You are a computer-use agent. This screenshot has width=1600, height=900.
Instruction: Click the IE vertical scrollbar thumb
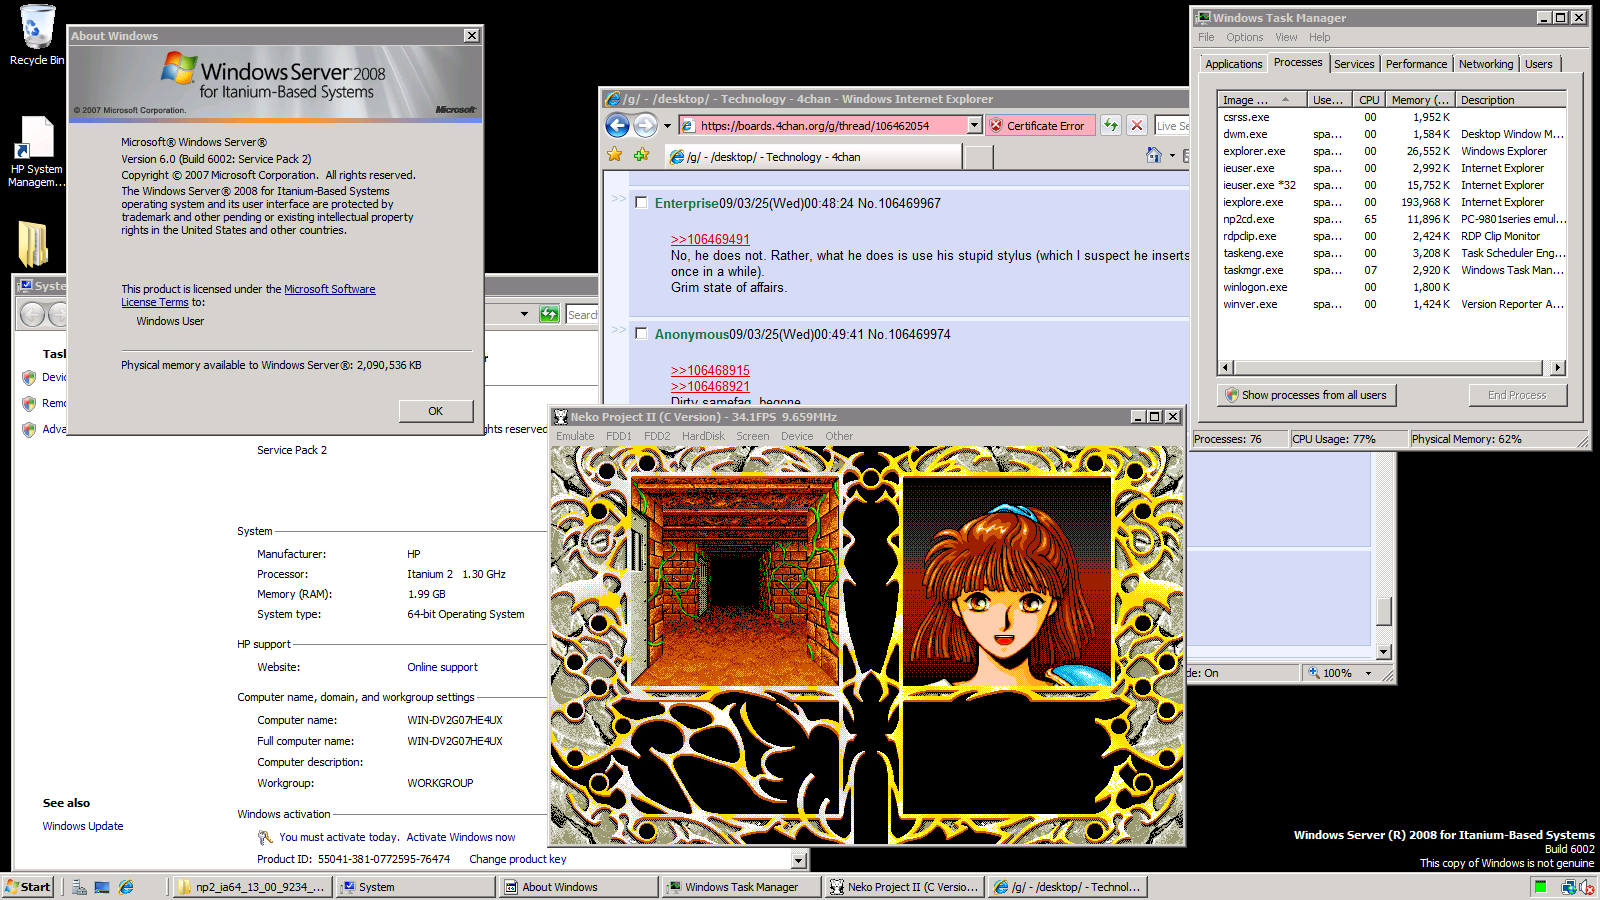[x=1384, y=611]
